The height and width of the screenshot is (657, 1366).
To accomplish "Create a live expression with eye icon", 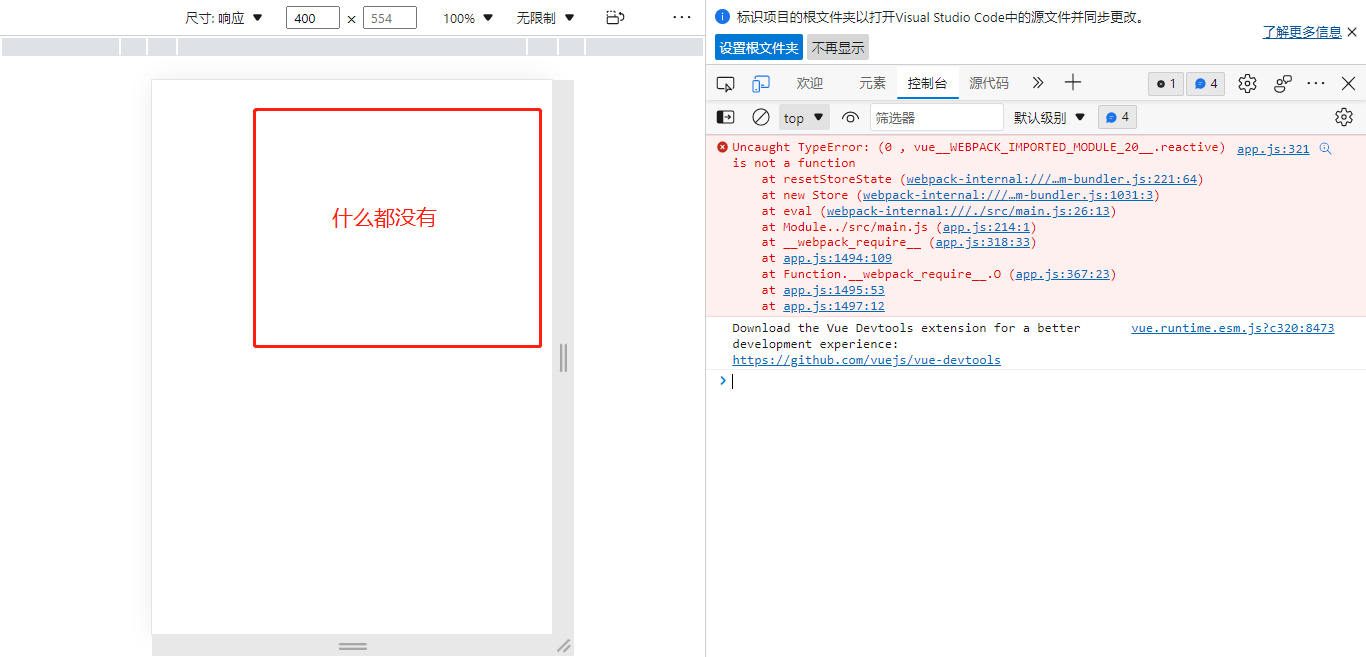I will 850,117.
